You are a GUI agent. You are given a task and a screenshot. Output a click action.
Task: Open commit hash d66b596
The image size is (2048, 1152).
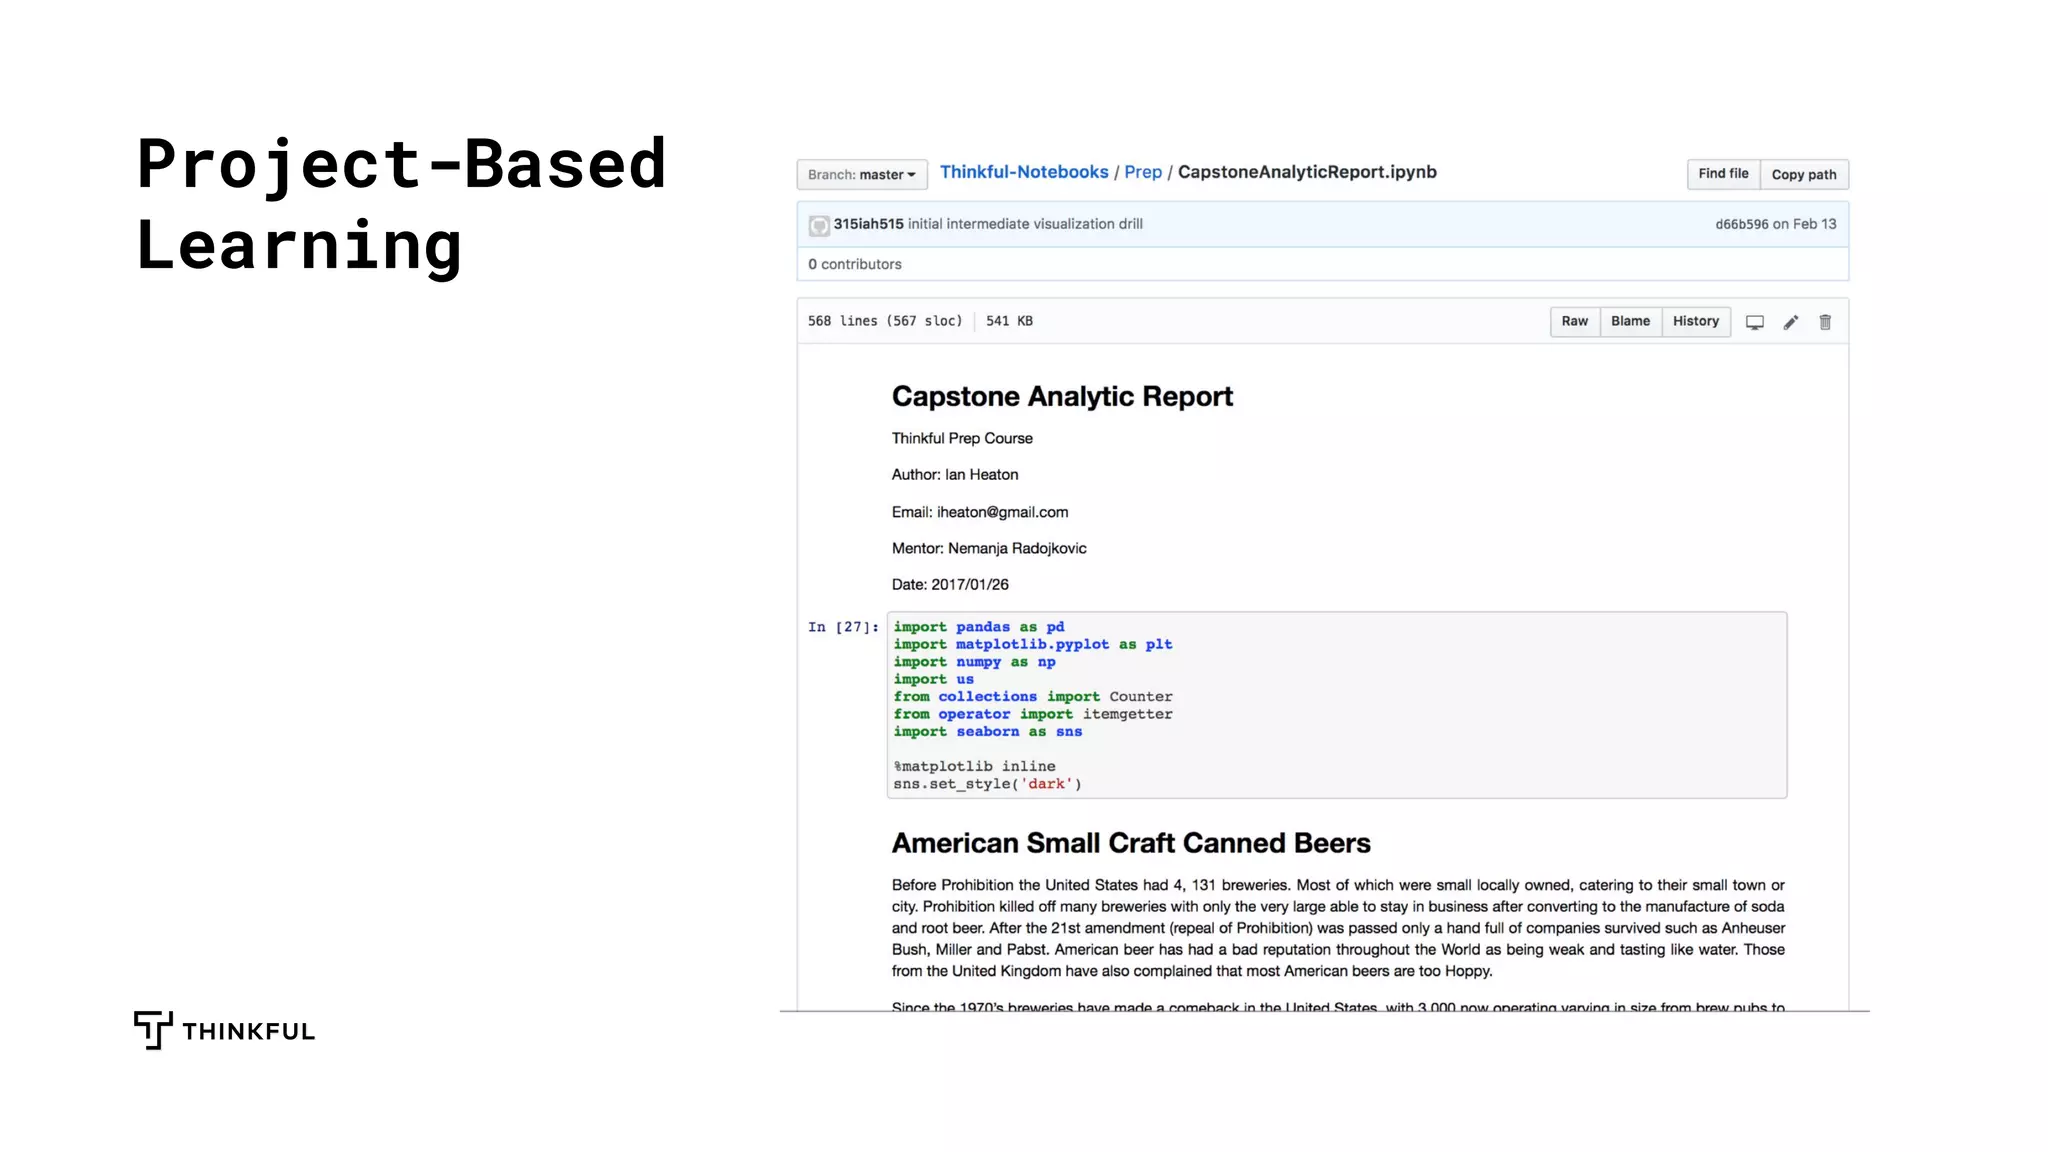coord(1741,224)
